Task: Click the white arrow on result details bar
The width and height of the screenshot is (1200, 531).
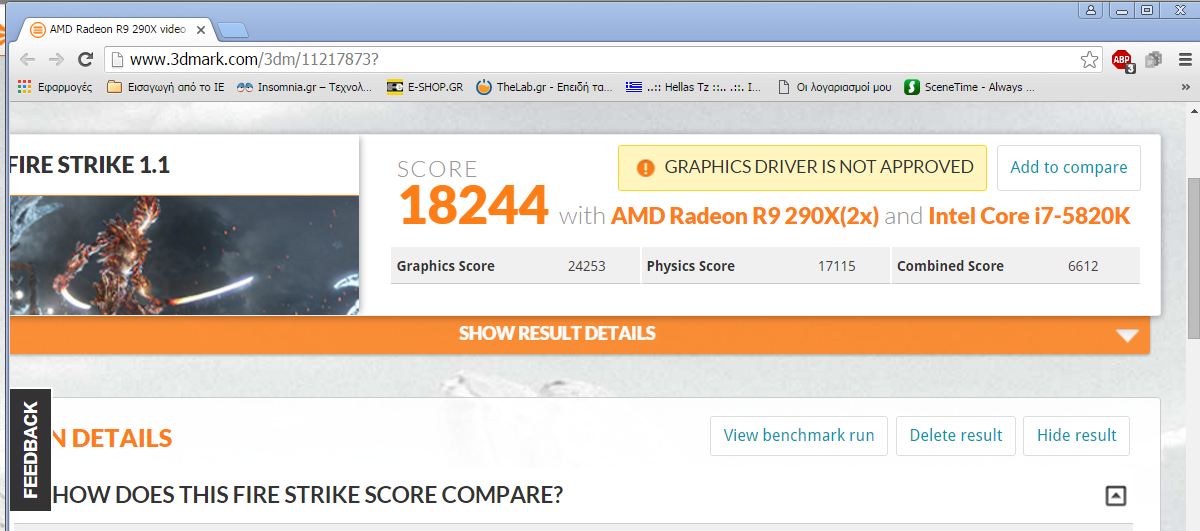Action: pyautogui.click(x=1127, y=335)
